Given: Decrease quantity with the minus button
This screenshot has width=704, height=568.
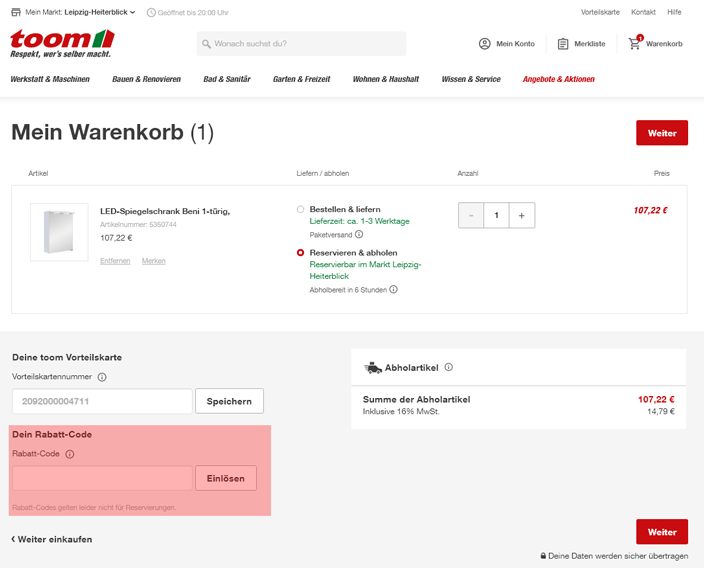Looking at the screenshot, I should 471,216.
